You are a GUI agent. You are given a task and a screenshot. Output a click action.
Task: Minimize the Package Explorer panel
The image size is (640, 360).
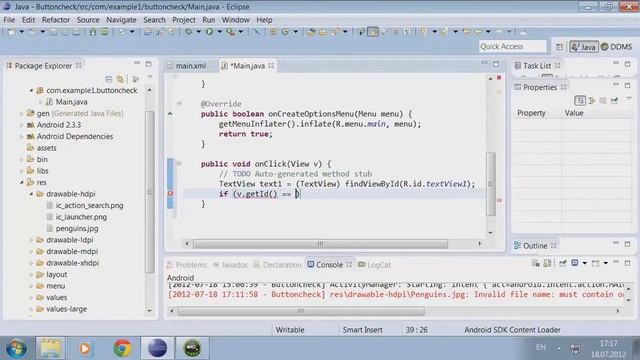tap(137, 63)
